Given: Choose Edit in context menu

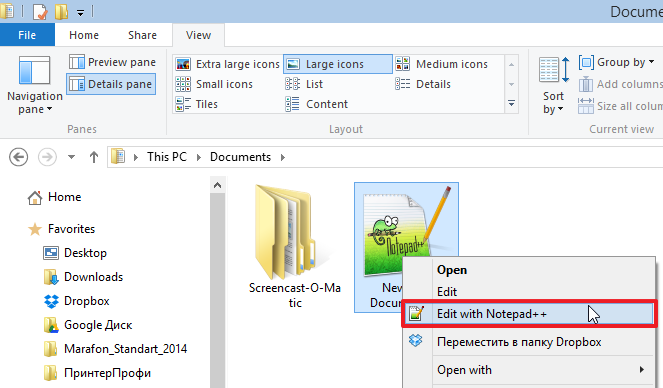Looking at the screenshot, I should click(x=447, y=292).
